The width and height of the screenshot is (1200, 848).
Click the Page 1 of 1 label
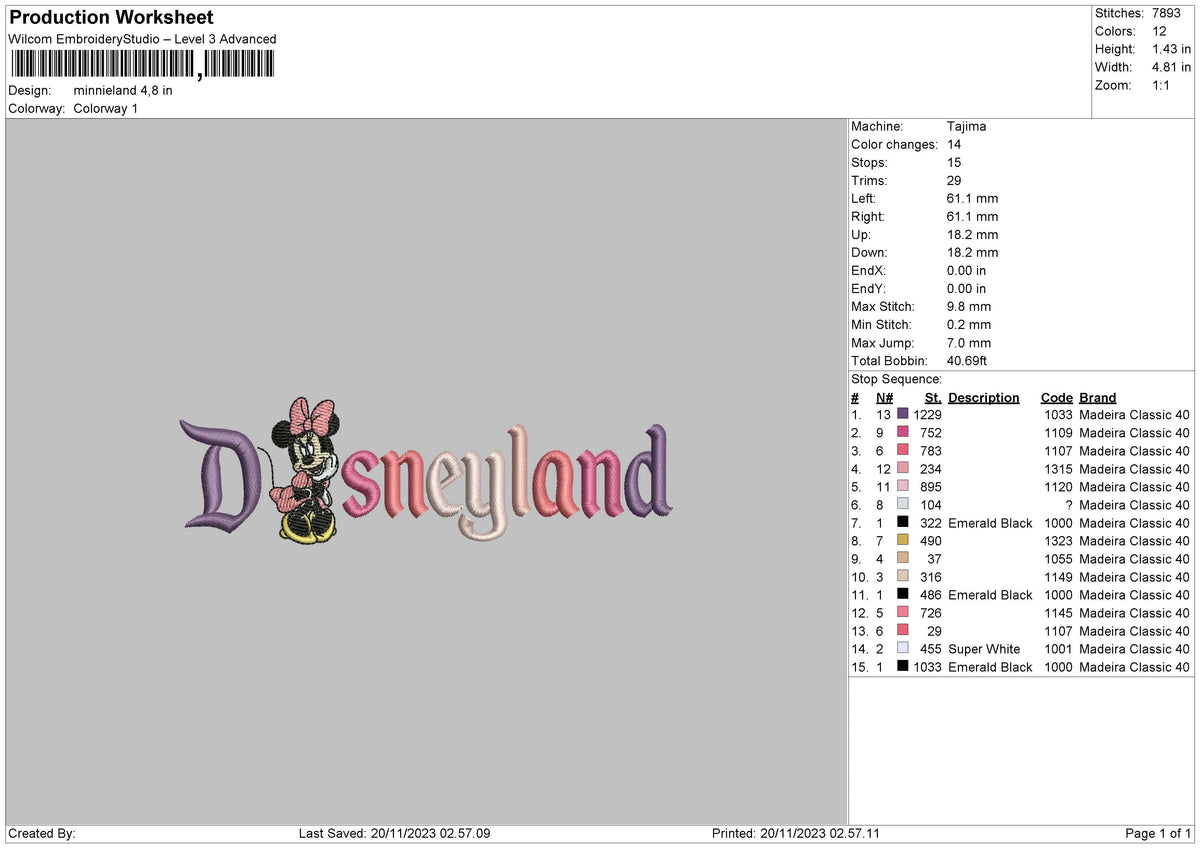pyautogui.click(x=1157, y=832)
